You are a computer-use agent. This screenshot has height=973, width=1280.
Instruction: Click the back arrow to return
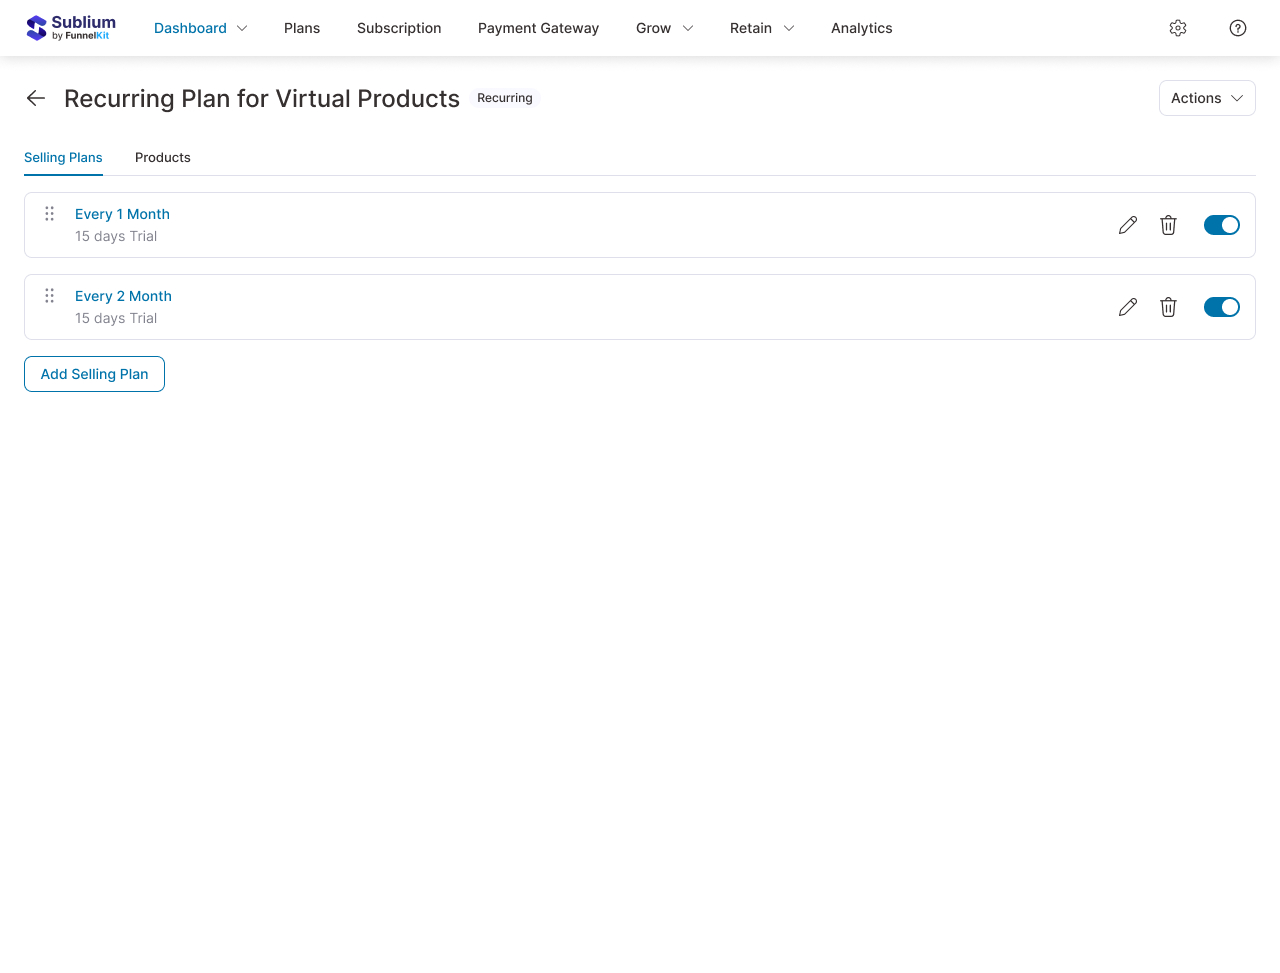pyautogui.click(x=35, y=98)
